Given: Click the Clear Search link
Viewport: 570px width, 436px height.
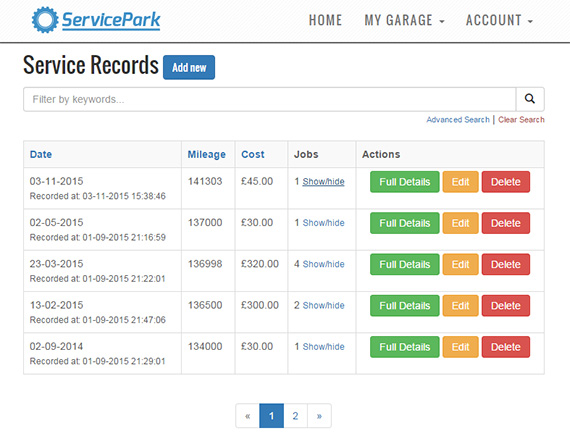Looking at the screenshot, I should coord(521,120).
